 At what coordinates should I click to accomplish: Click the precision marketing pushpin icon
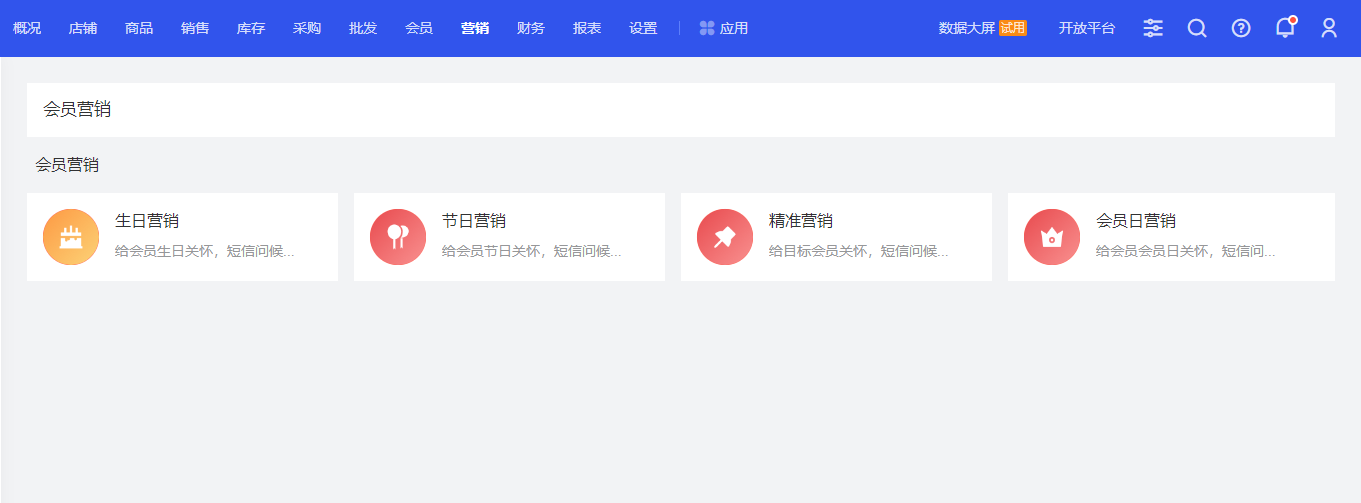point(725,237)
